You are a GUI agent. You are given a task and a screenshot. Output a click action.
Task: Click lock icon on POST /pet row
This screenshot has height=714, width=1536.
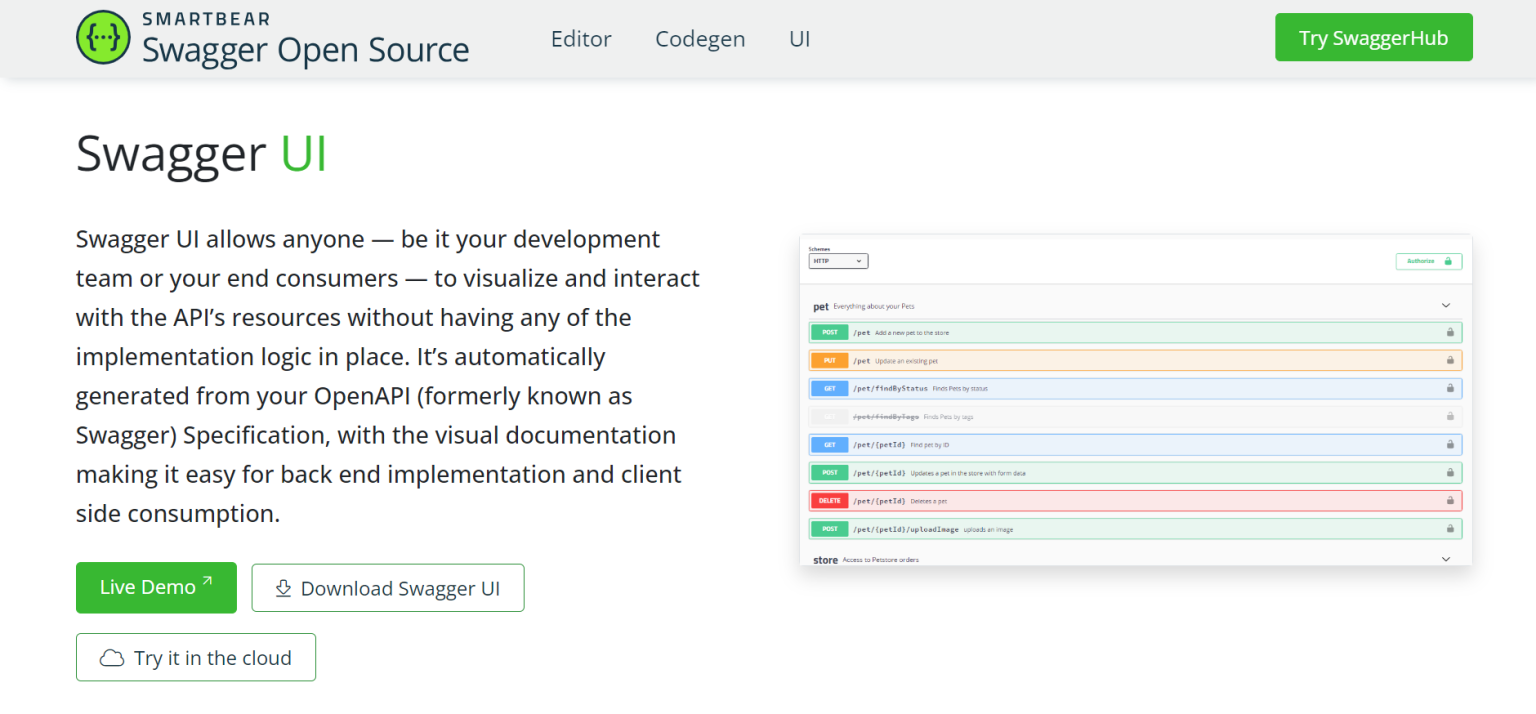[1449, 332]
